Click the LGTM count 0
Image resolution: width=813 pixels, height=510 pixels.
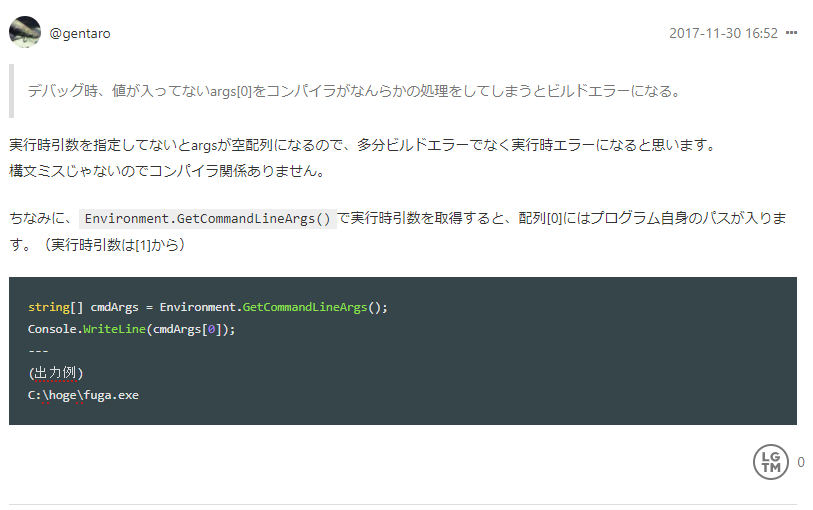click(801, 462)
